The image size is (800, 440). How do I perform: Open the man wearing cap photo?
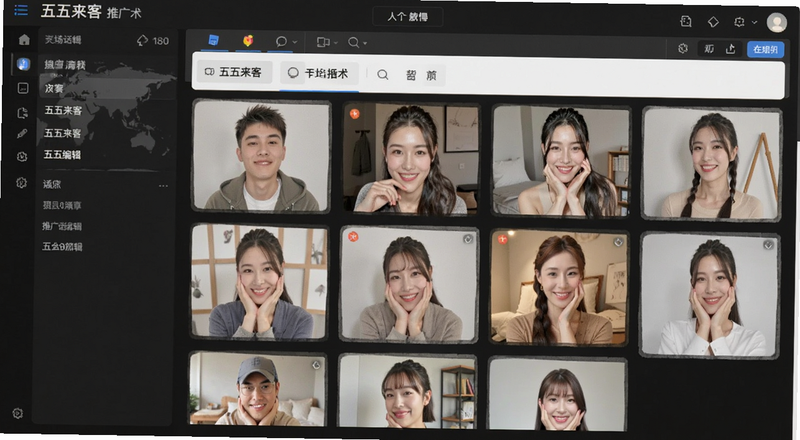[258, 388]
